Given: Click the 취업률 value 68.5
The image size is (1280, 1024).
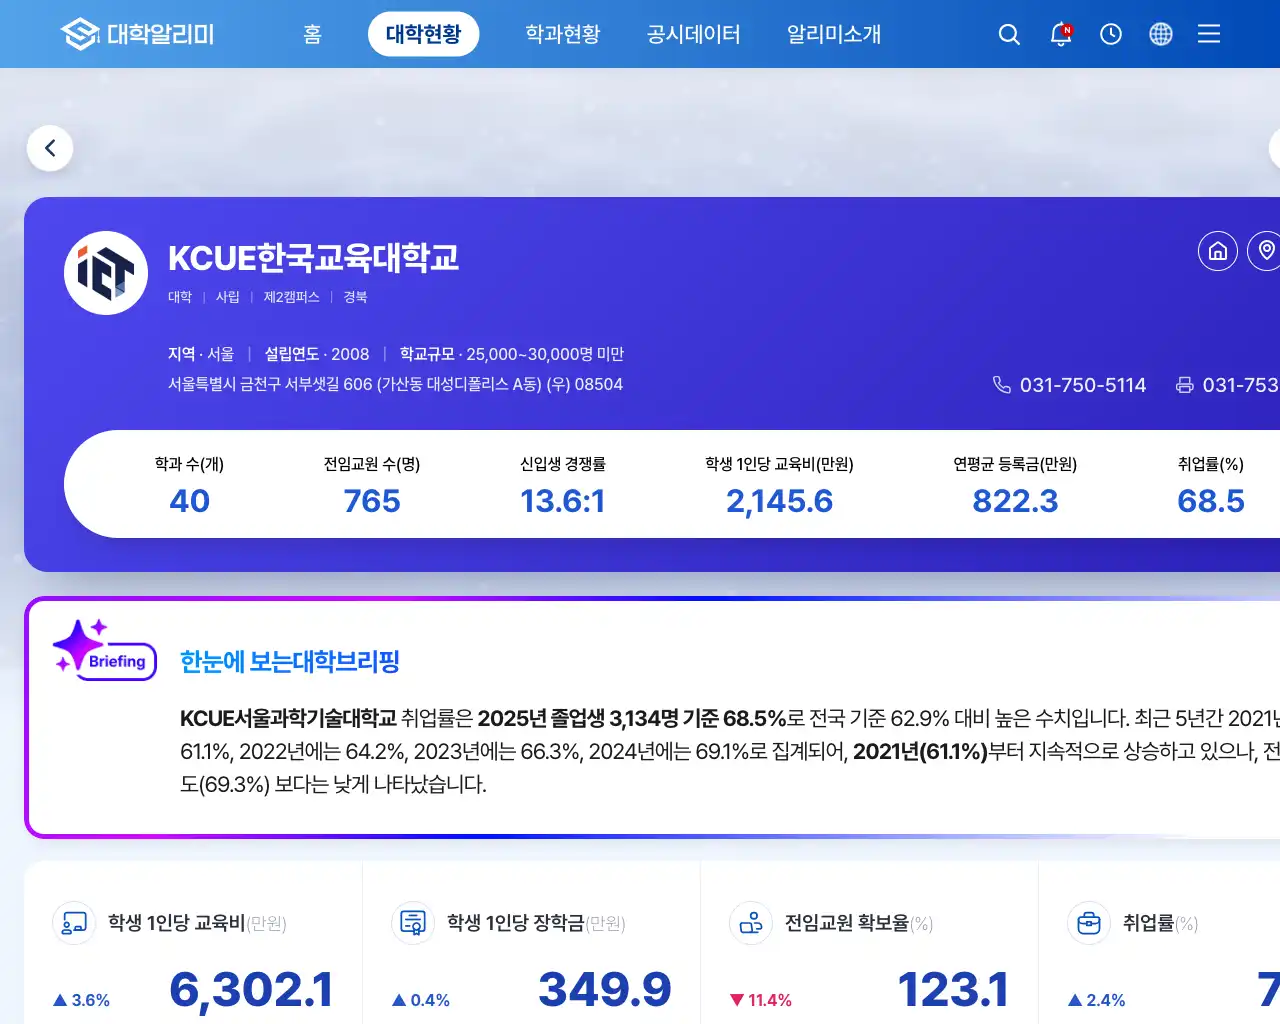Looking at the screenshot, I should coord(1211,501).
